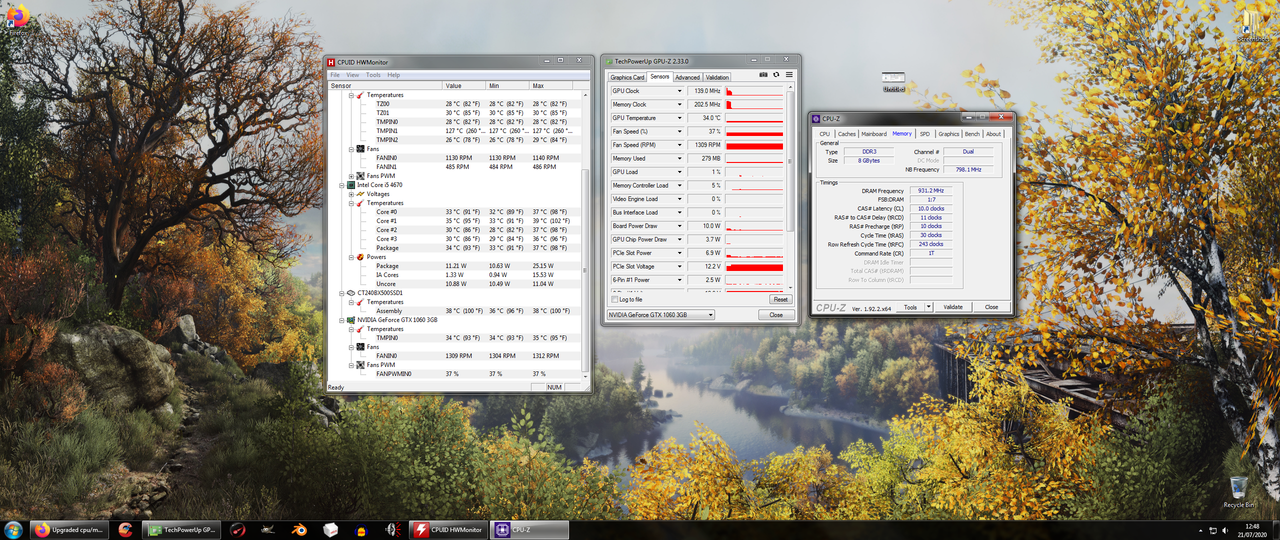Click the GPU-Z sensors vertical scrollbar
The height and width of the screenshot is (540, 1280).
[x=791, y=188]
